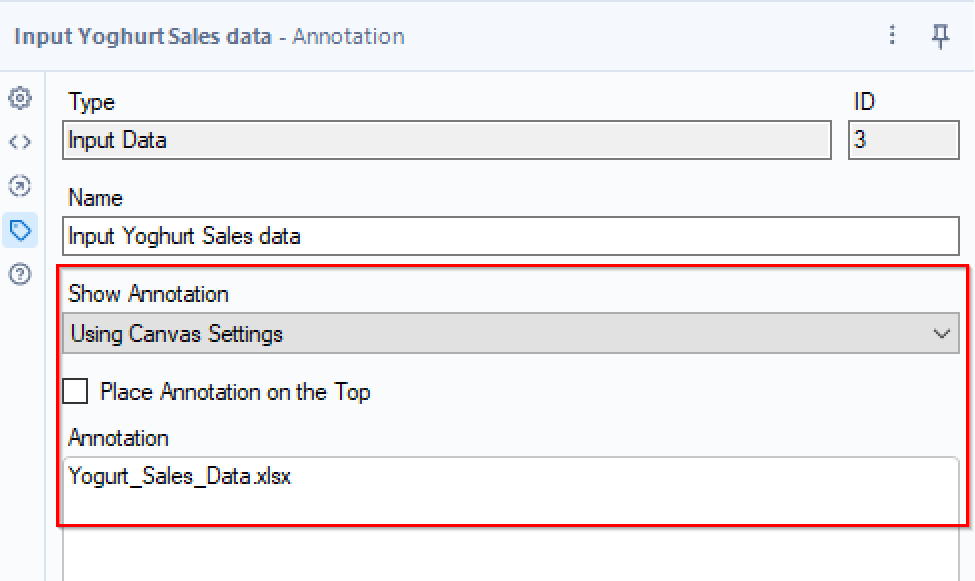Image resolution: width=975 pixels, height=581 pixels.
Task: Enable Place Annotation on the Top checkbox
Action: pyautogui.click(x=75, y=391)
